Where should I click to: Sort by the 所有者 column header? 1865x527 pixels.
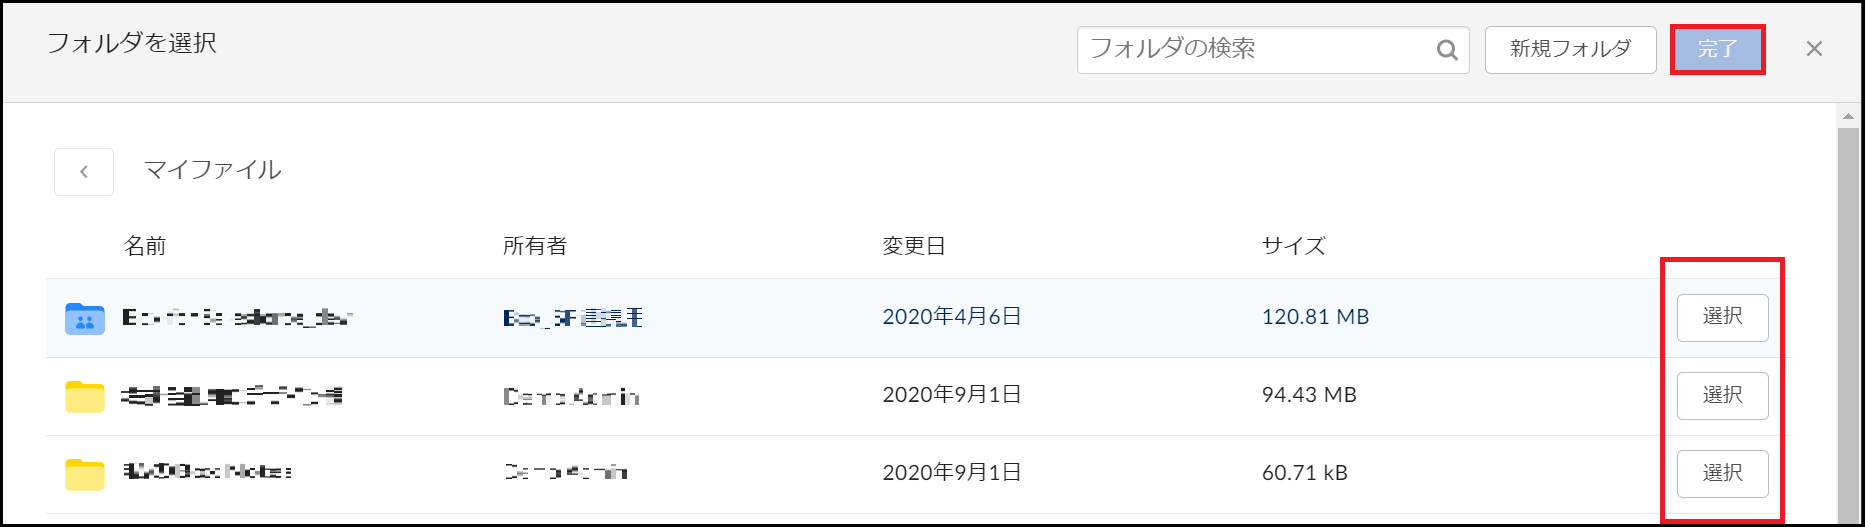pos(535,246)
